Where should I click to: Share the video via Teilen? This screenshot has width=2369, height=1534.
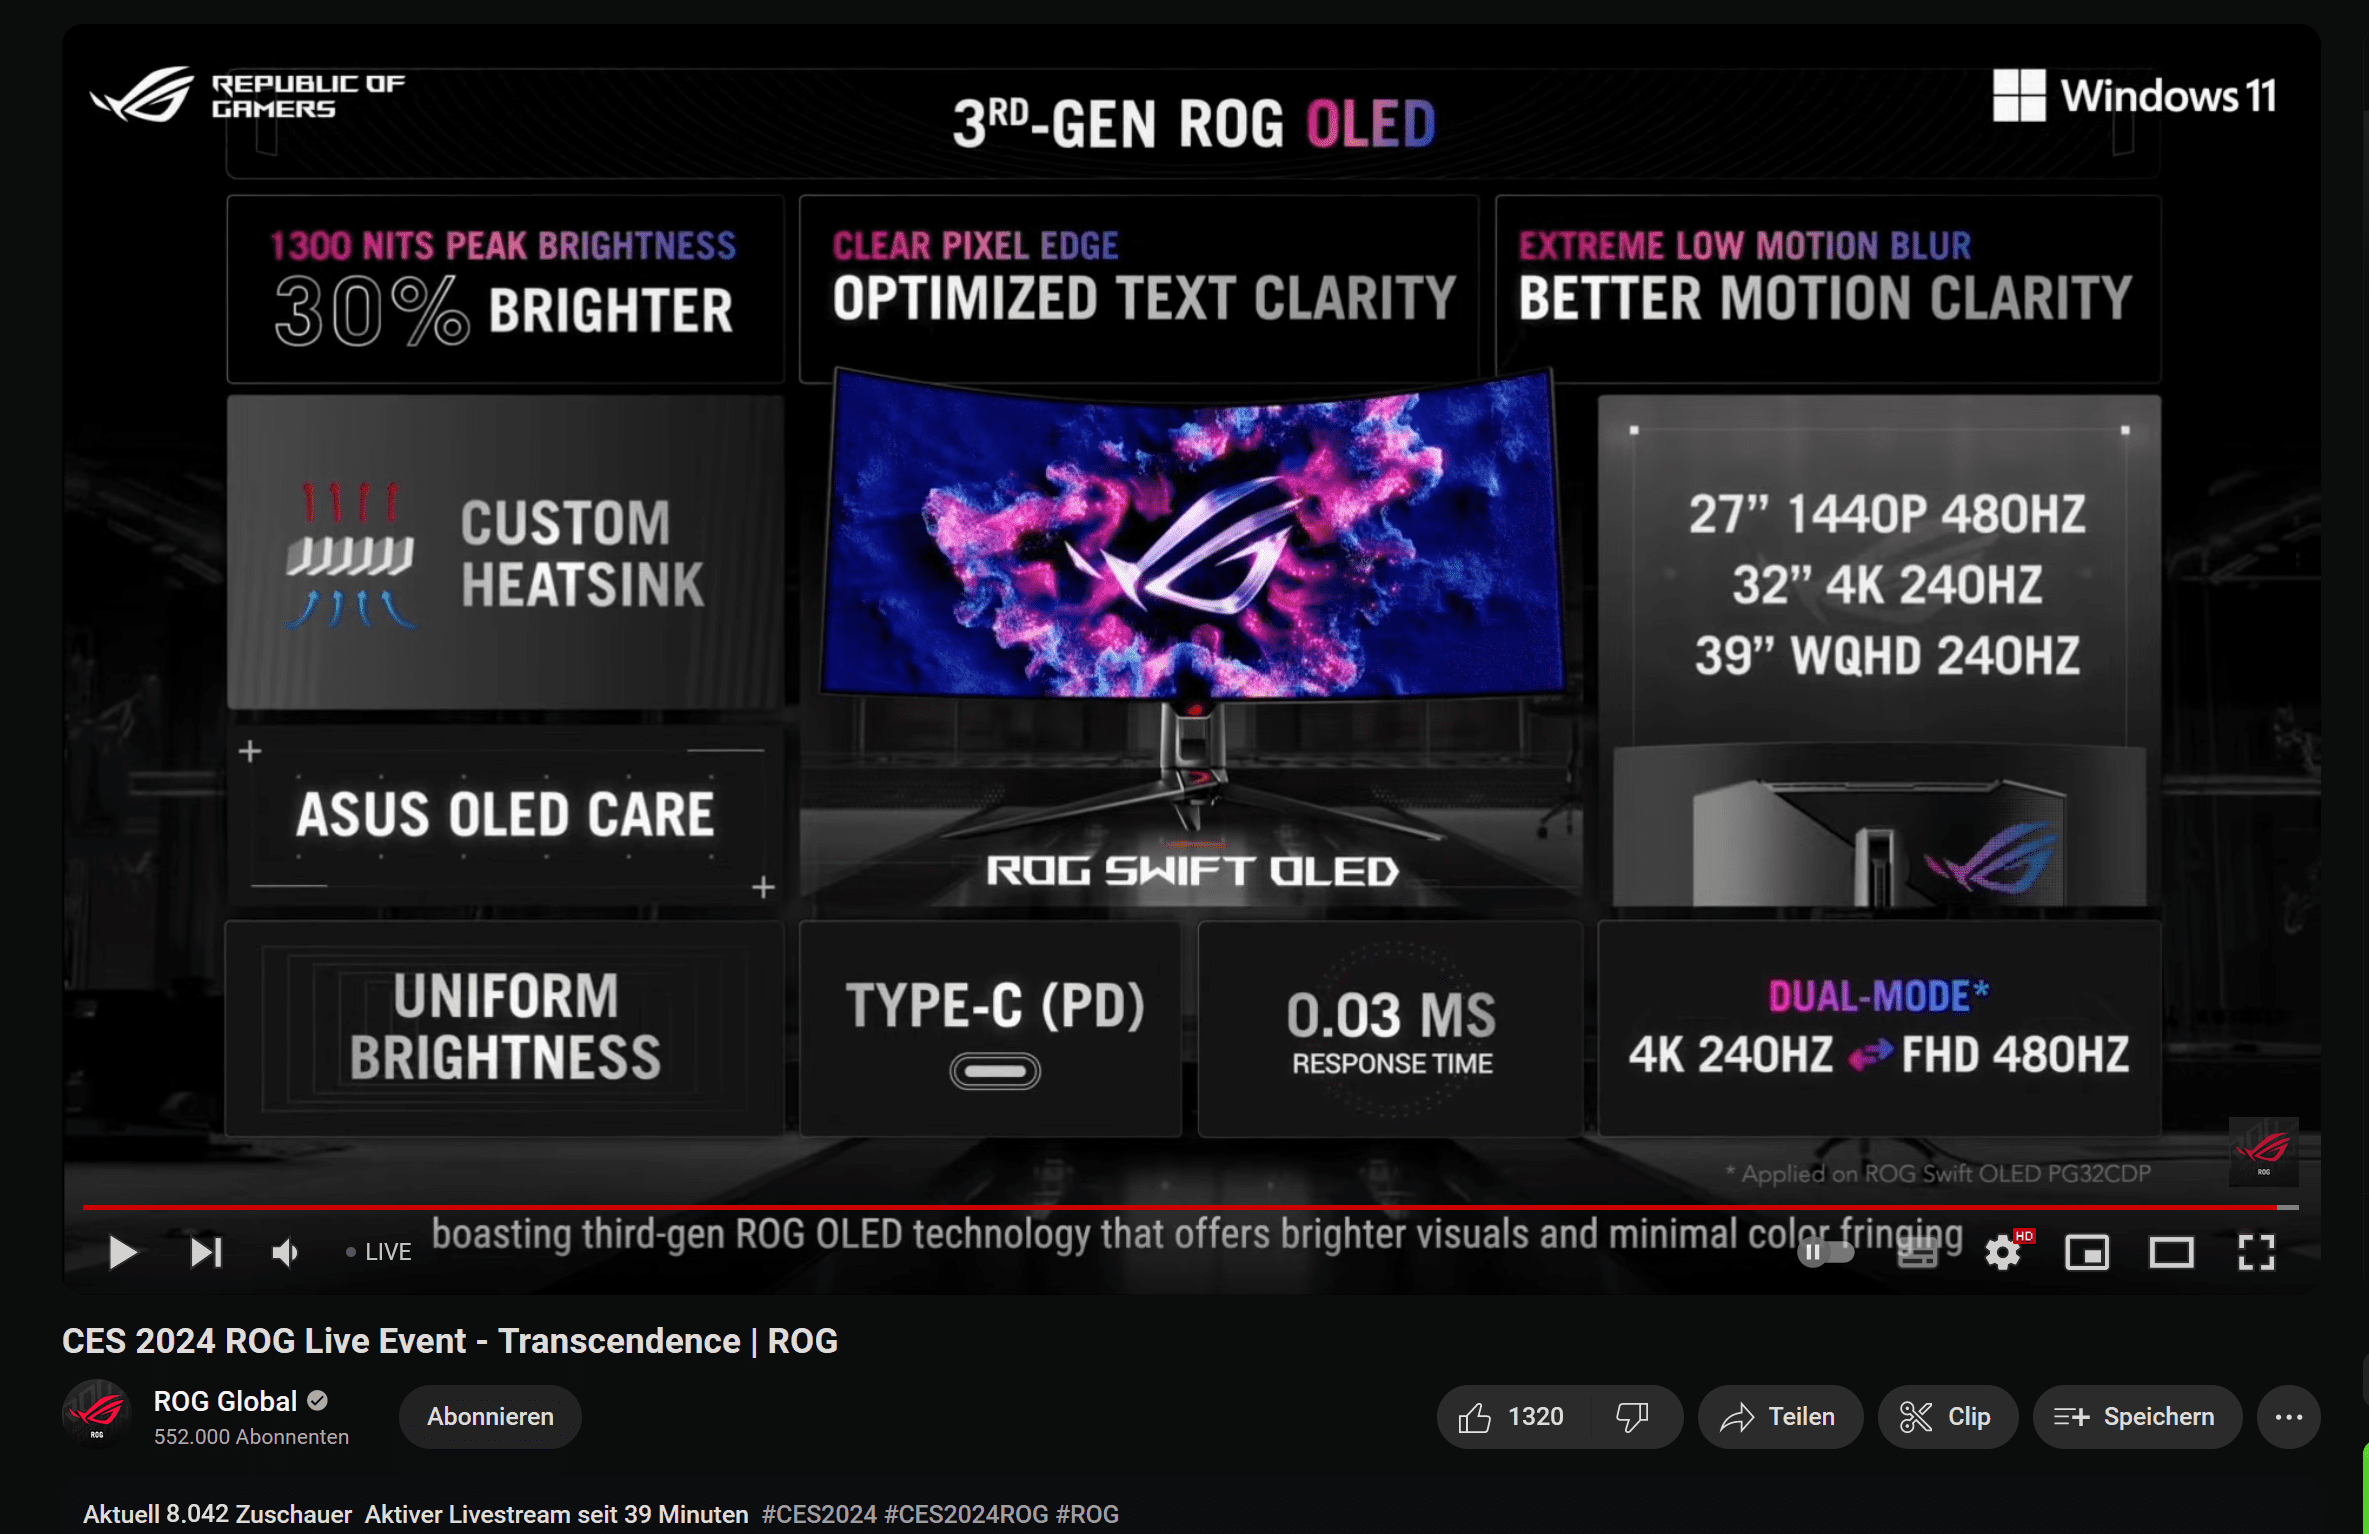1780,1416
